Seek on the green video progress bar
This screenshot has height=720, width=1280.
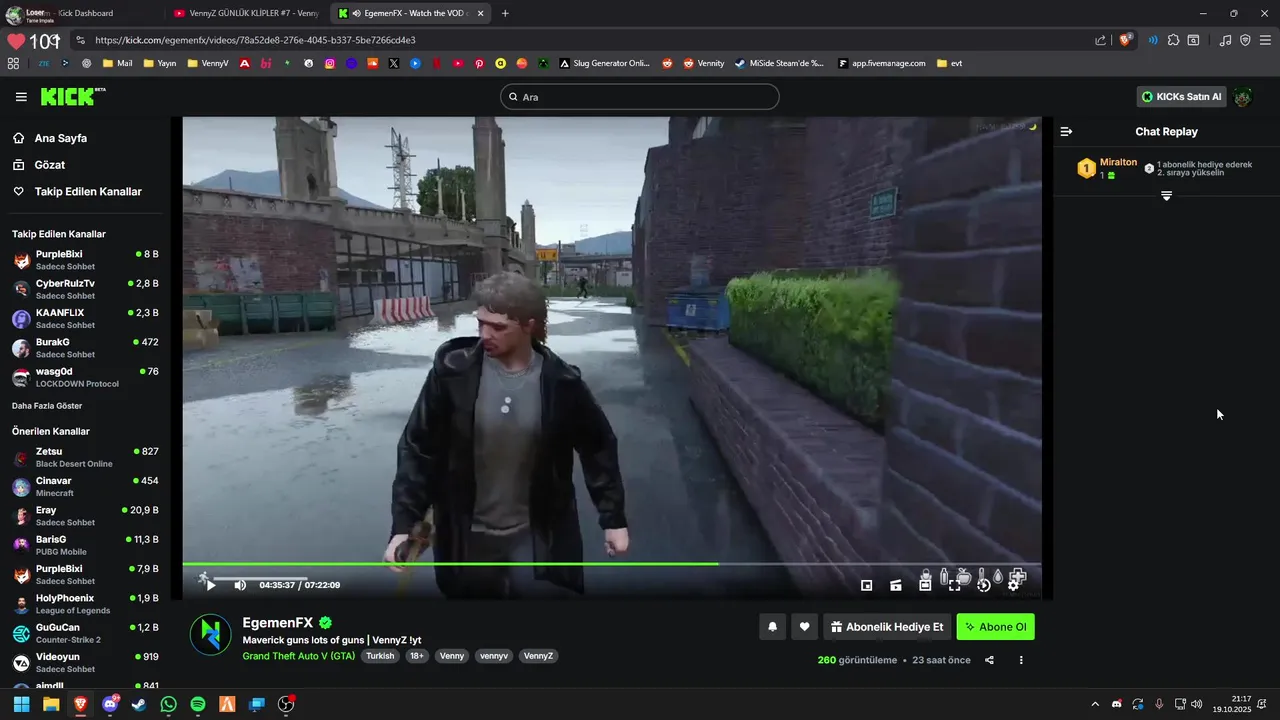pyautogui.click(x=611, y=564)
